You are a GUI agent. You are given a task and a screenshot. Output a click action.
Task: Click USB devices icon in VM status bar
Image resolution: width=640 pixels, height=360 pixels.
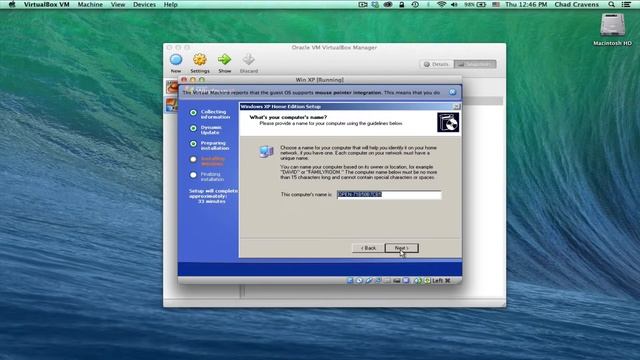pyautogui.click(x=369, y=280)
